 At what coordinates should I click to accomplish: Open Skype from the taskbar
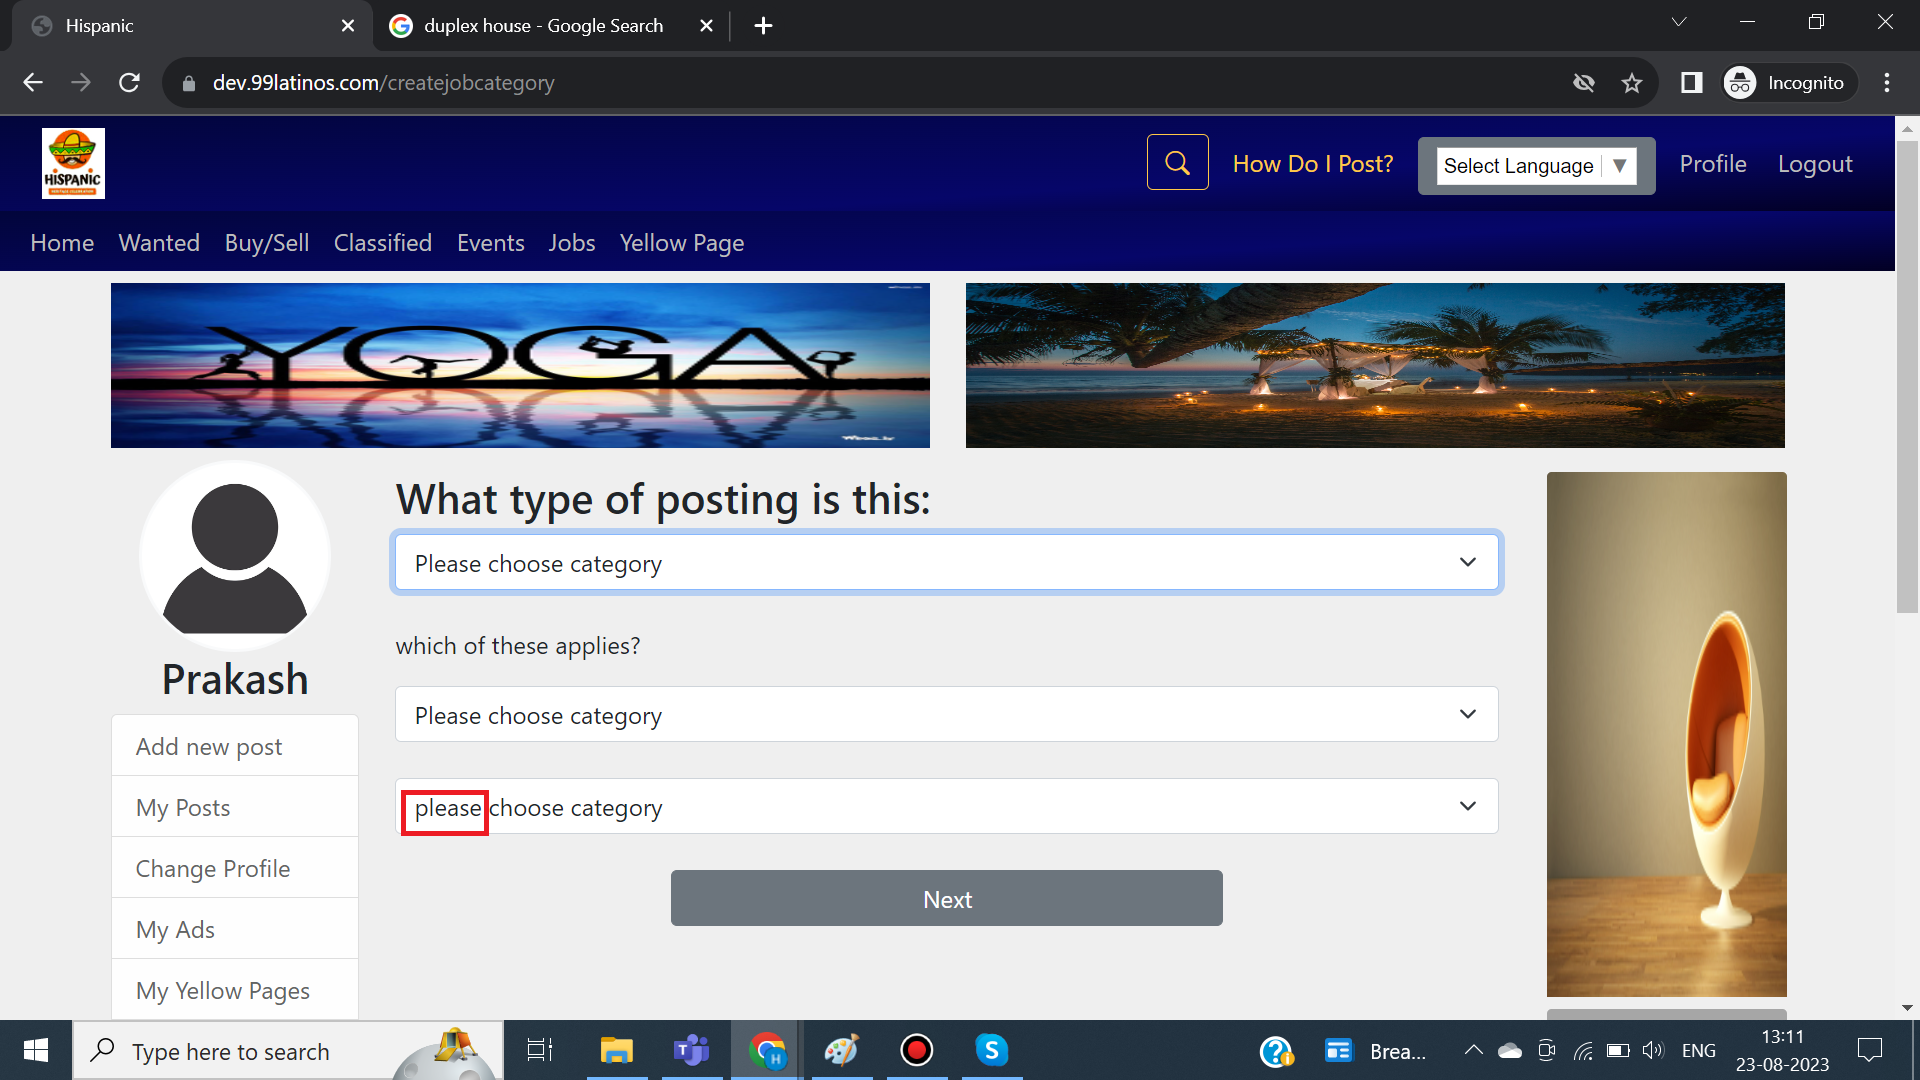991,1050
